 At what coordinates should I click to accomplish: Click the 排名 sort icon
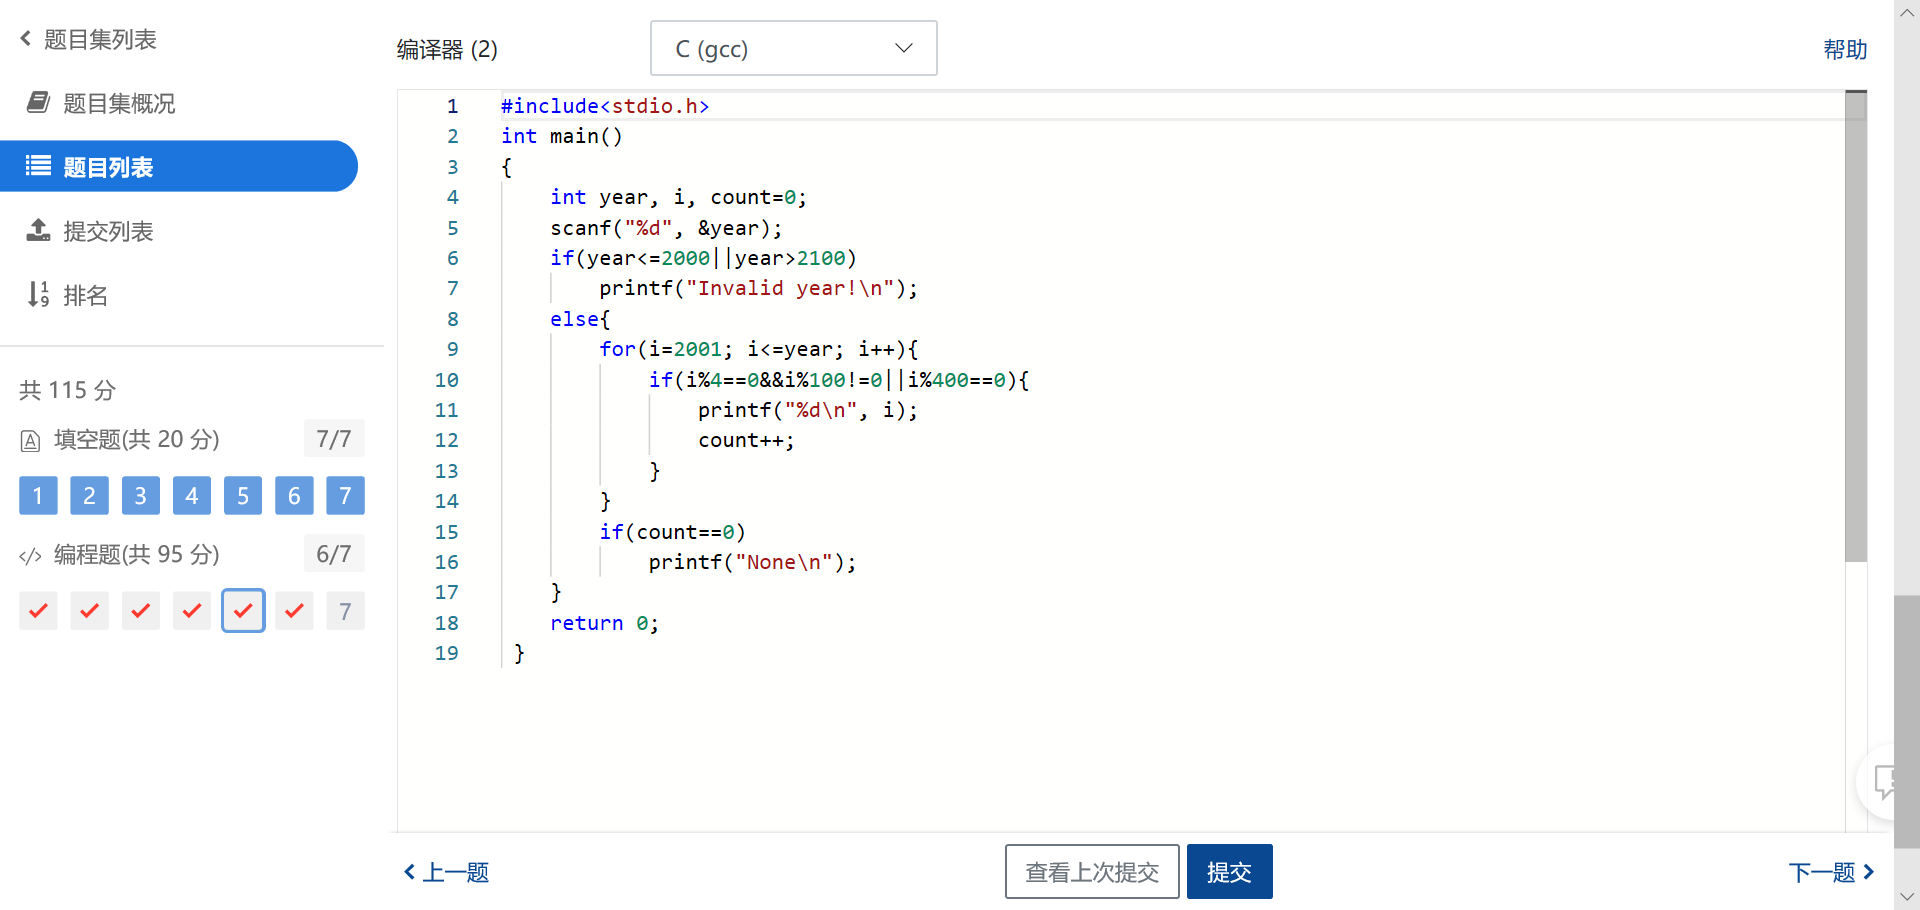(x=38, y=295)
